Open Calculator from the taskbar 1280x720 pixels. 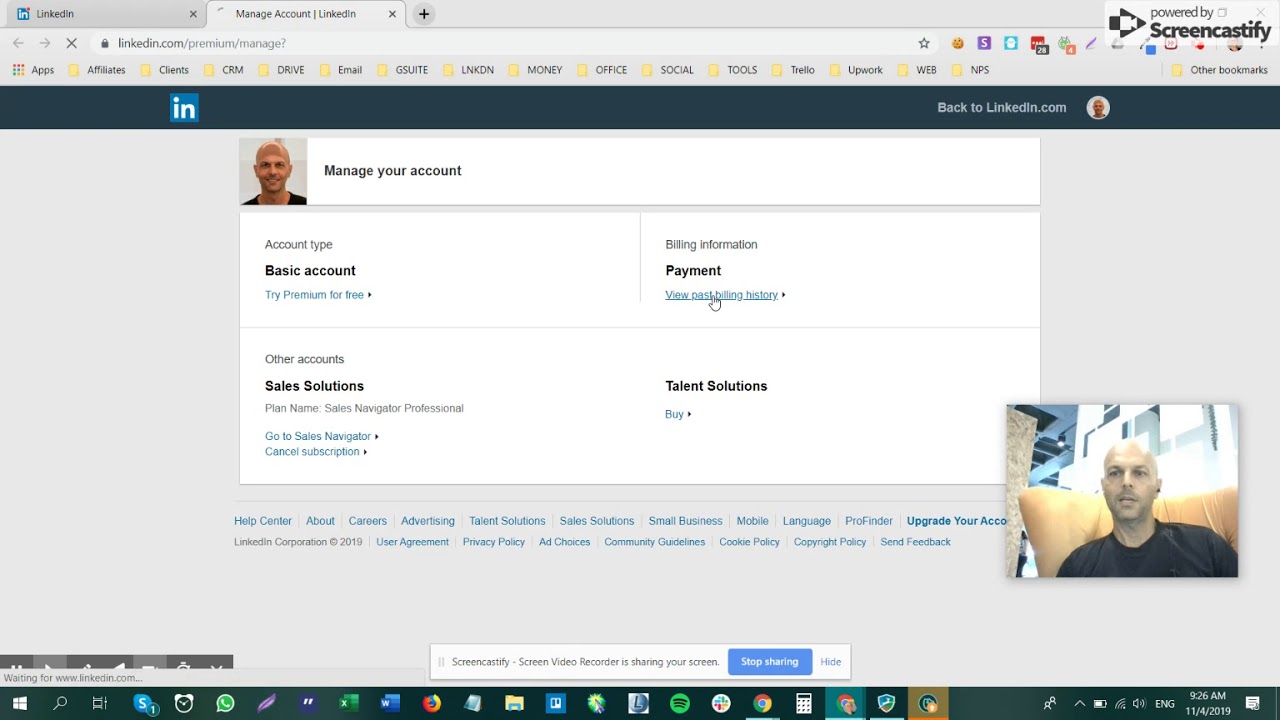[x=804, y=704]
